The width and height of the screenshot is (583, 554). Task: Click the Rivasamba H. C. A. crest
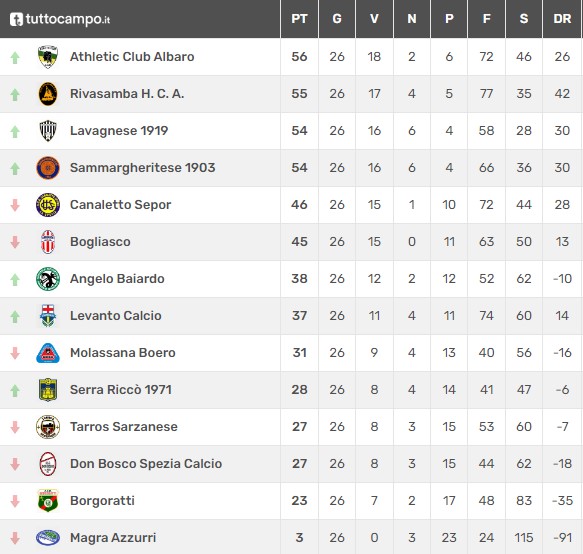[x=48, y=94]
